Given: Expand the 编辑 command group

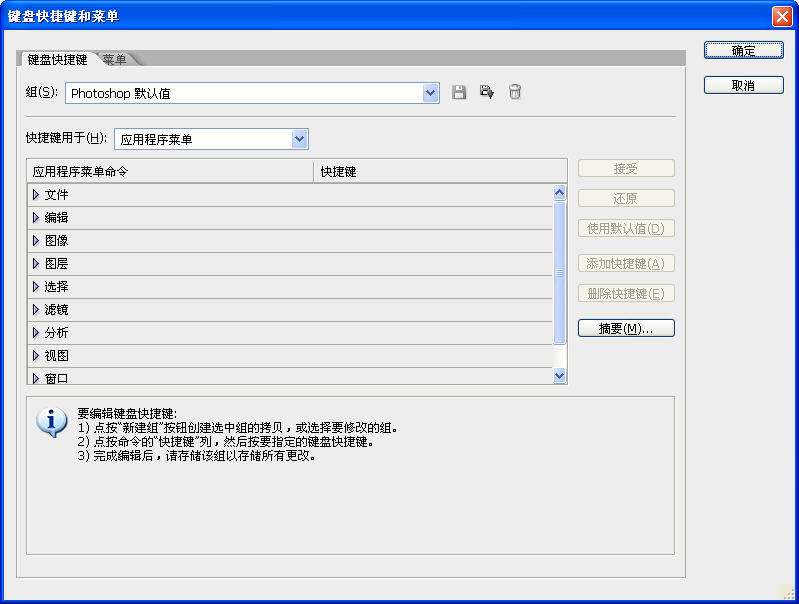Looking at the screenshot, I should click(x=36, y=218).
